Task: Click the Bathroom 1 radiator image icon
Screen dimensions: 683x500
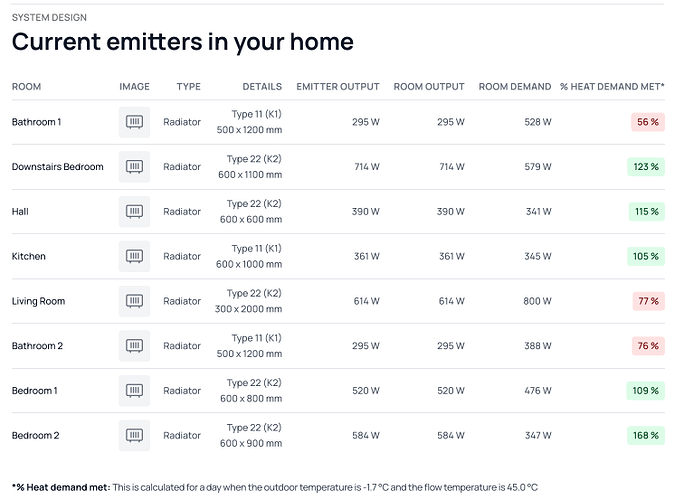Action: pyautogui.click(x=134, y=122)
